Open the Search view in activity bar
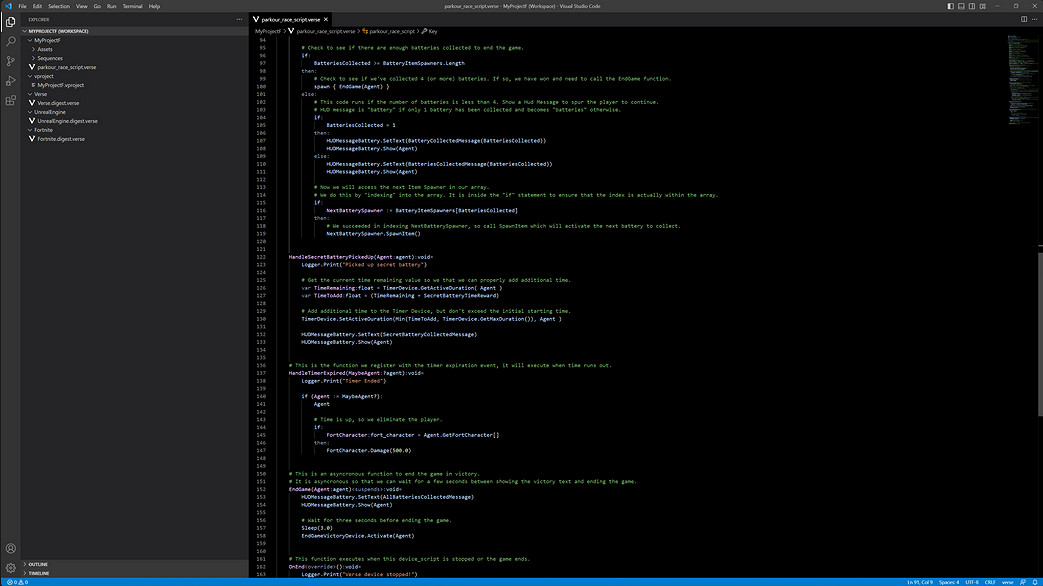1043x586 pixels. (x=11, y=42)
